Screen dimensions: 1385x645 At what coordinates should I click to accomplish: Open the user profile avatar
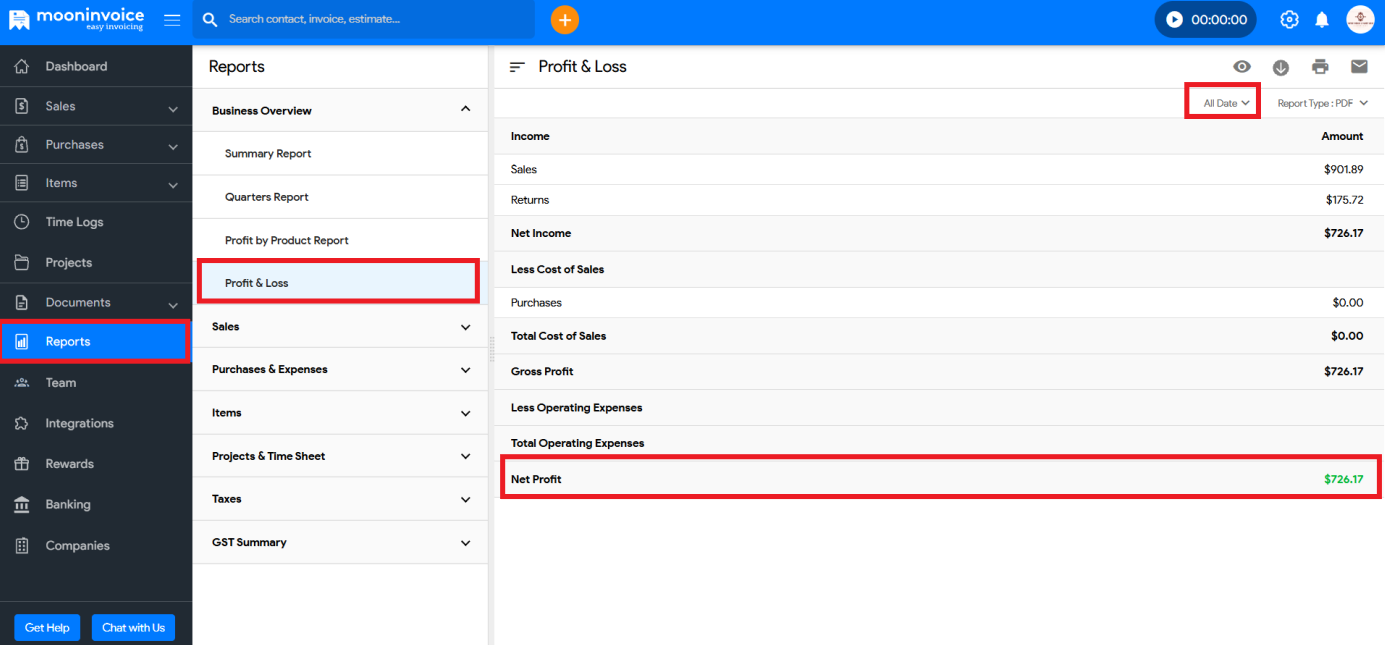(x=1360, y=19)
